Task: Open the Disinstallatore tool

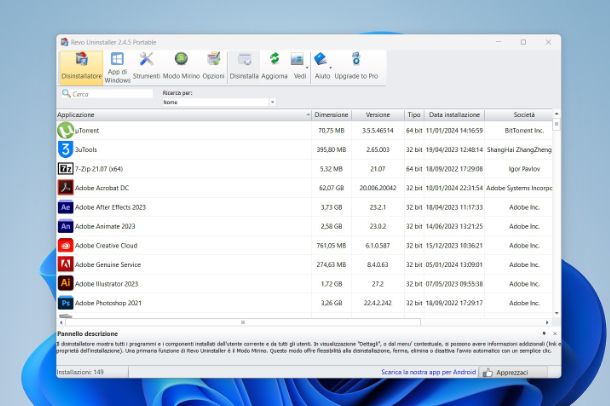Action: [x=82, y=67]
